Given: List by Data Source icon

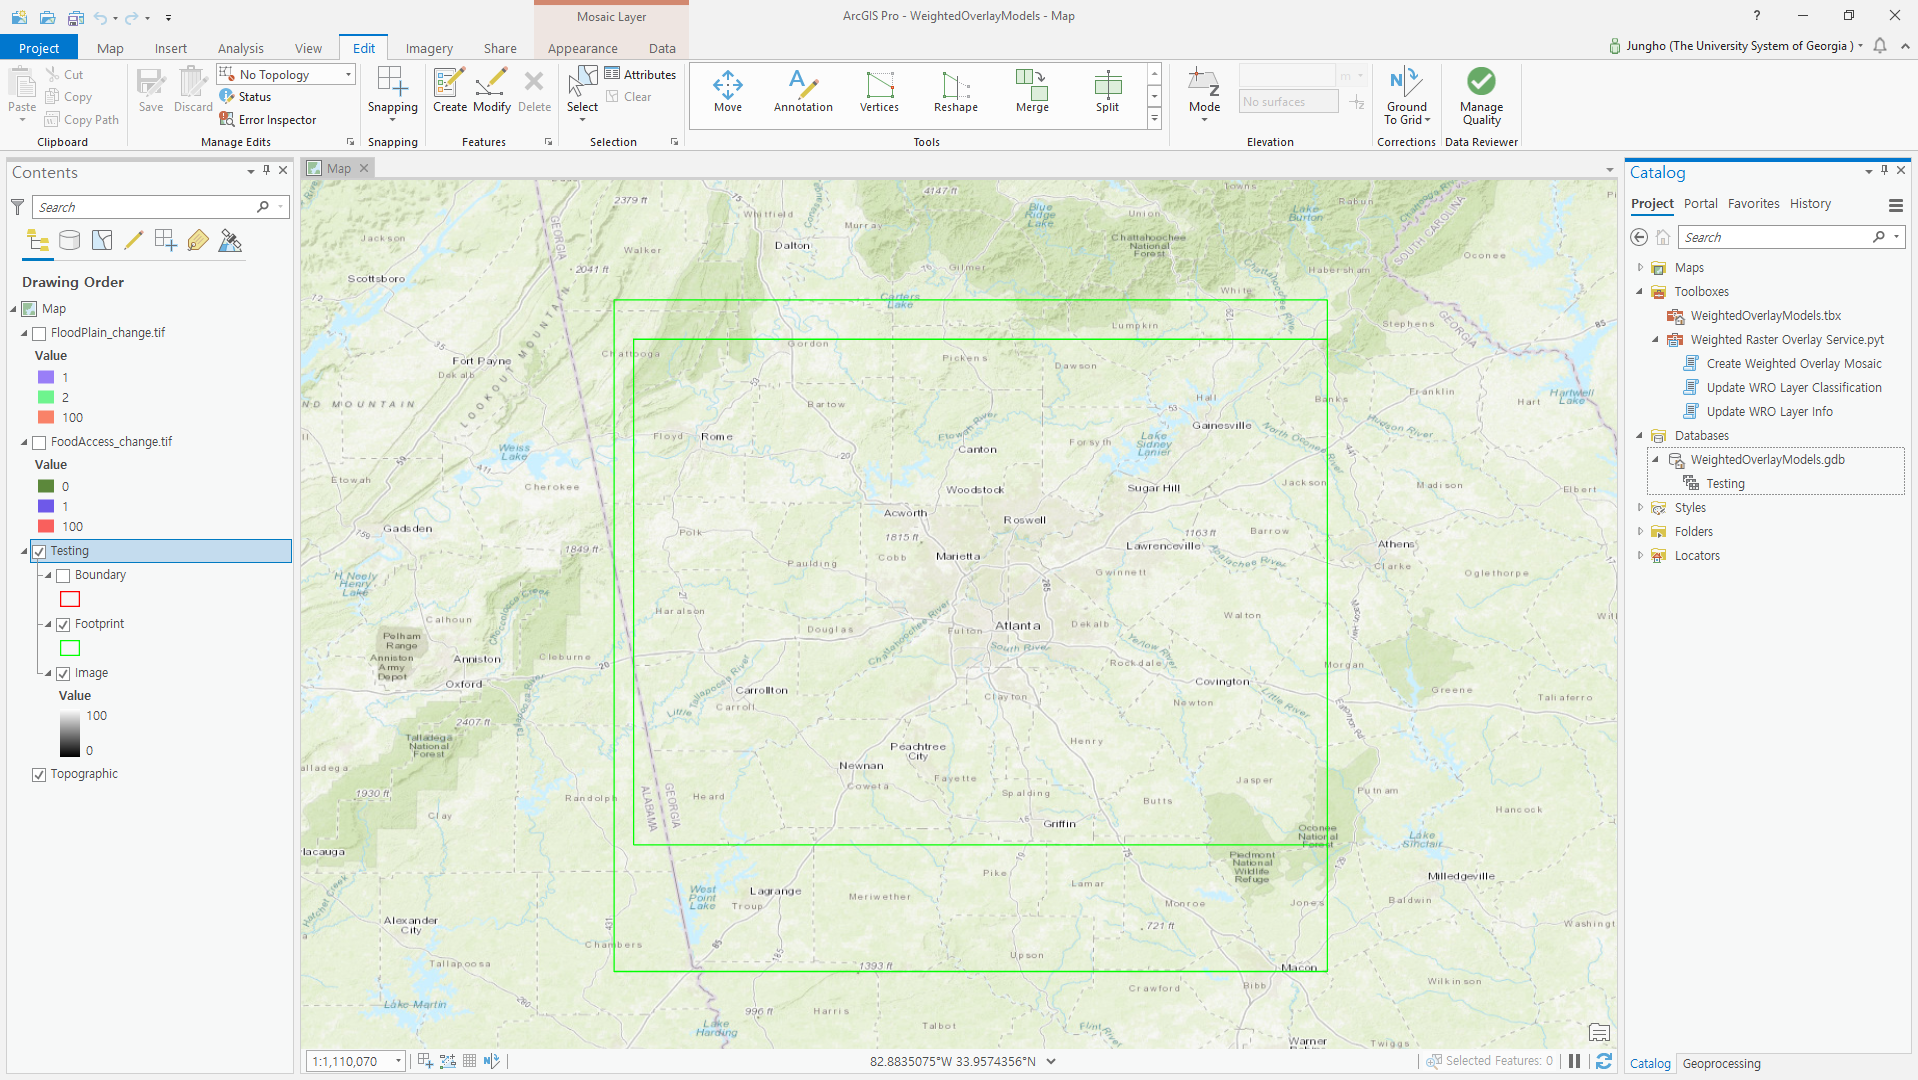Looking at the screenshot, I should tap(69, 241).
